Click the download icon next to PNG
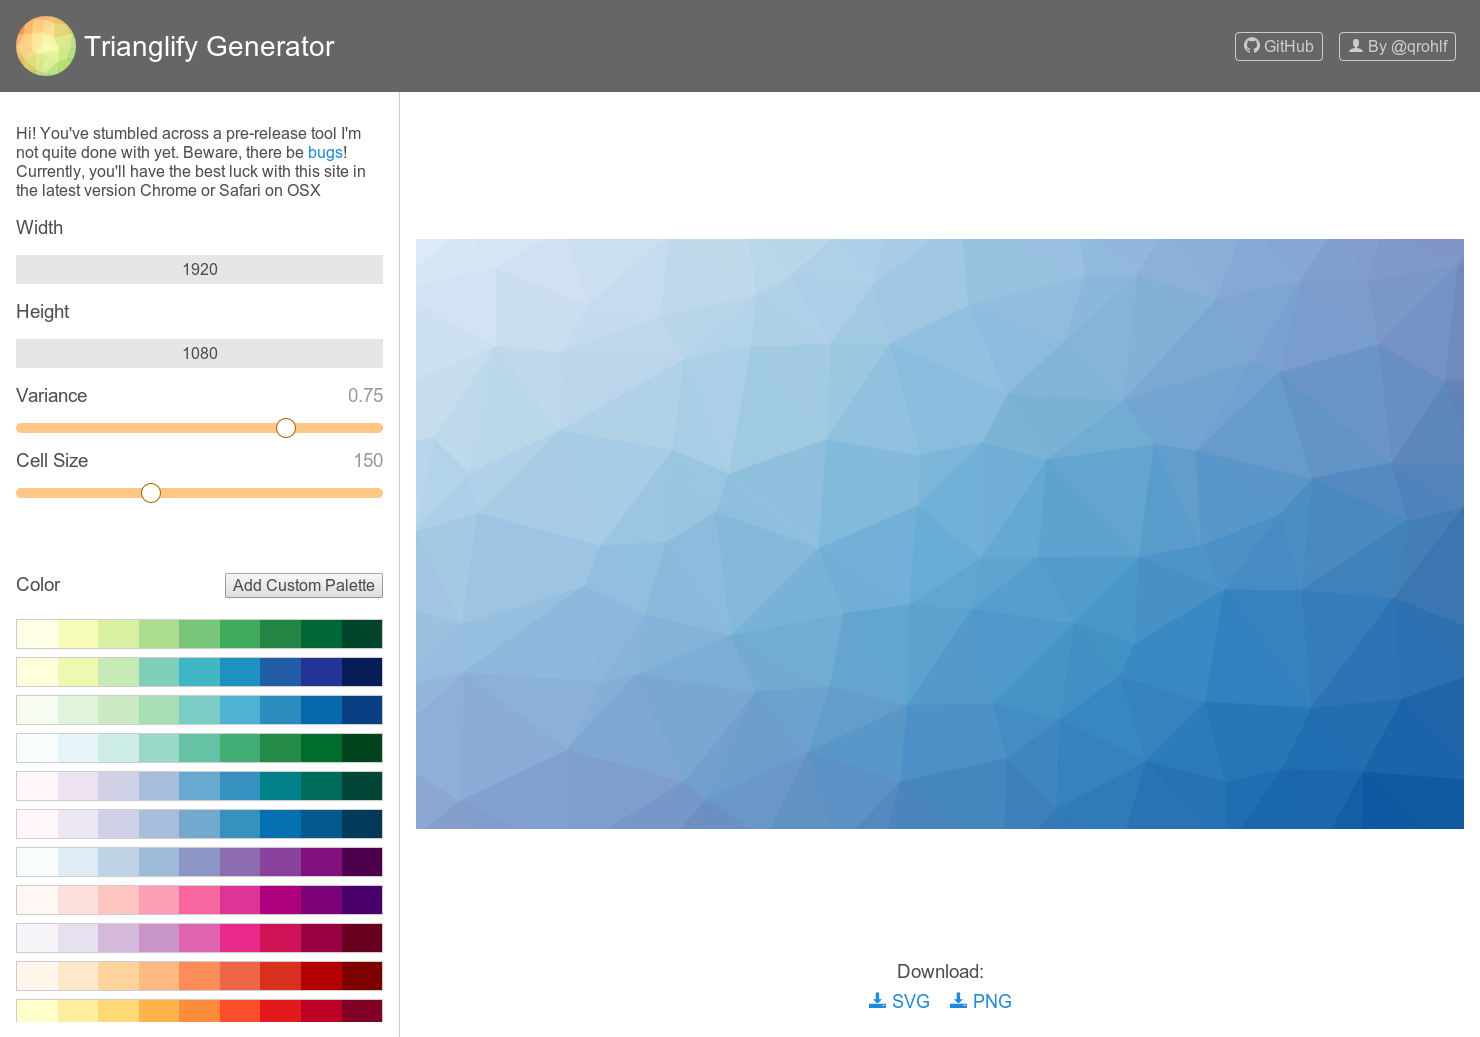This screenshot has width=1480, height=1037. point(957,1000)
